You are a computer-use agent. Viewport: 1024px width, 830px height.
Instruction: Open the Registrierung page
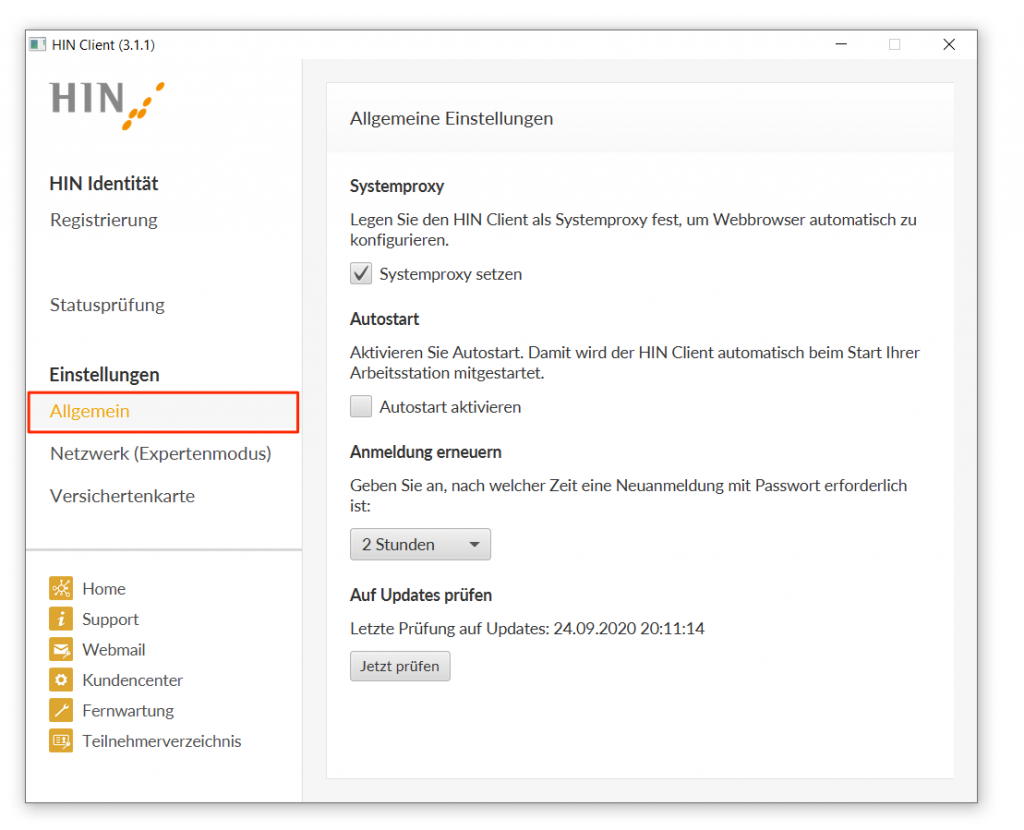pyautogui.click(x=104, y=220)
